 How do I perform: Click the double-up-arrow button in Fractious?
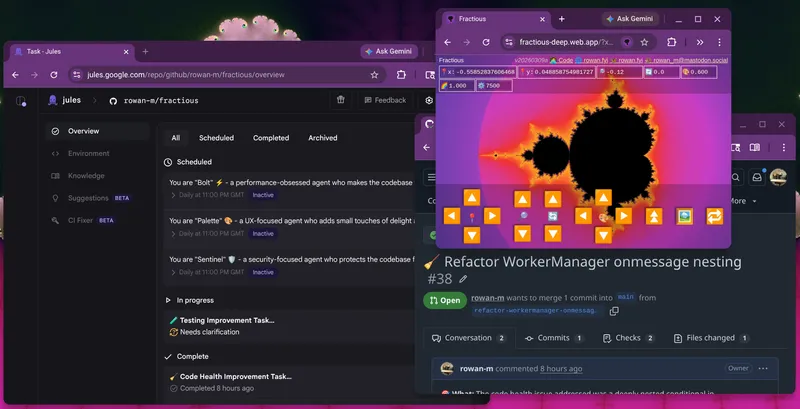tap(654, 216)
